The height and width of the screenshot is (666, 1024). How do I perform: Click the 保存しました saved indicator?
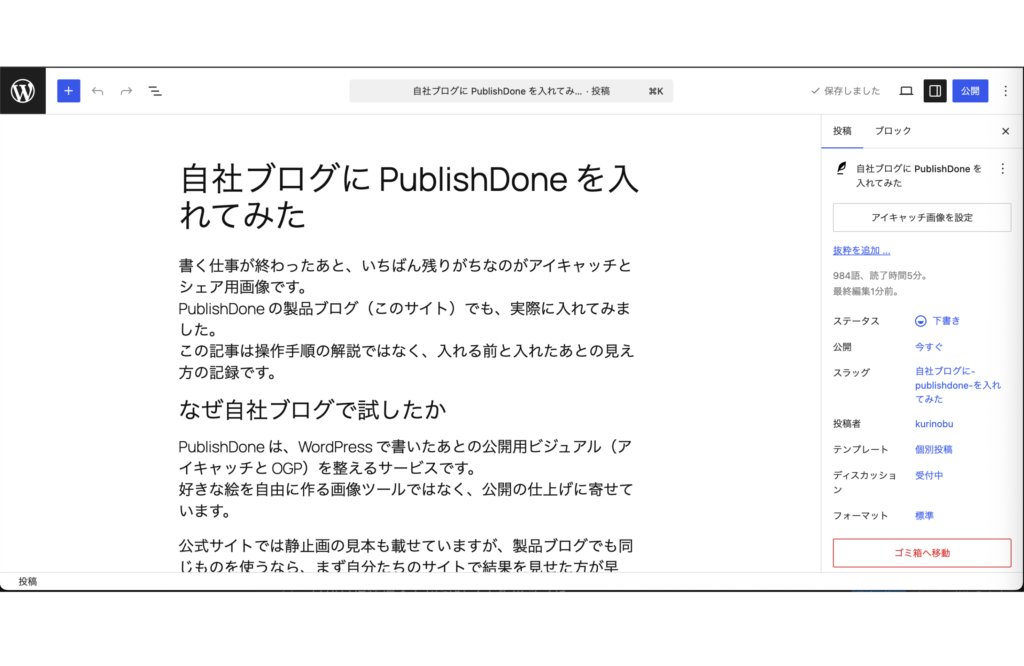[846, 91]
